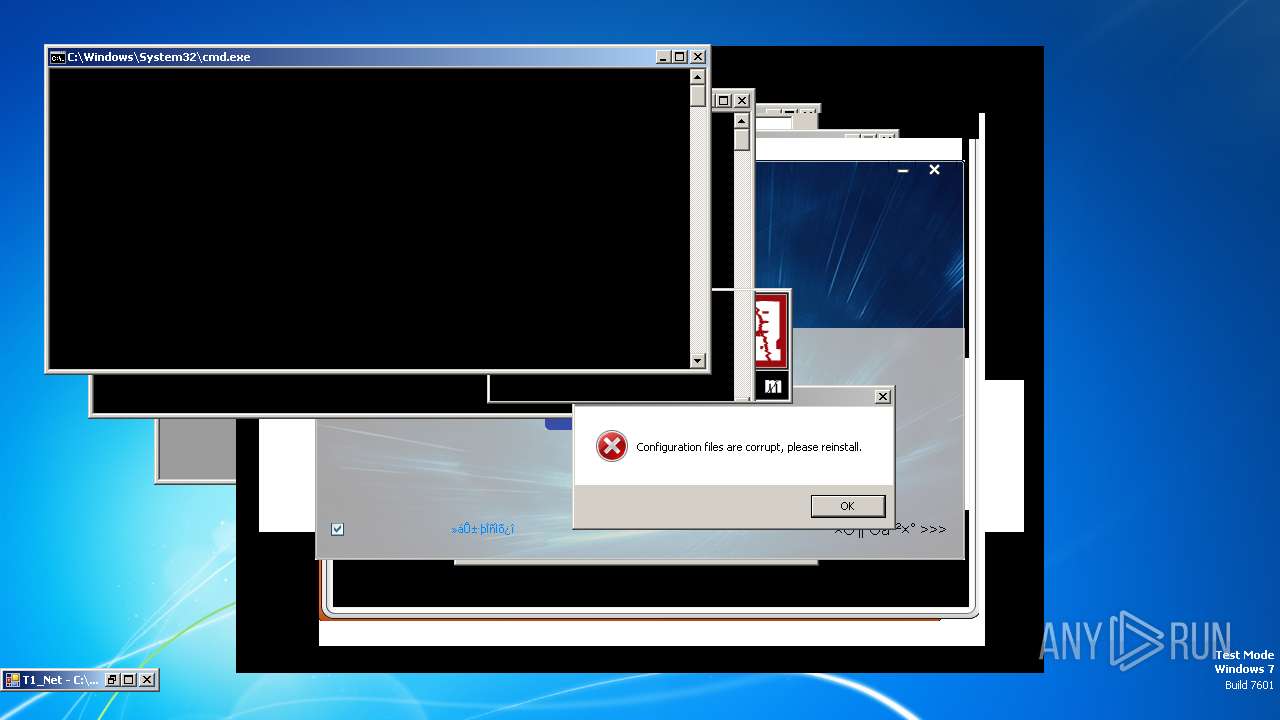Click the garbled text ending in >>>

(x=890, y=528)
